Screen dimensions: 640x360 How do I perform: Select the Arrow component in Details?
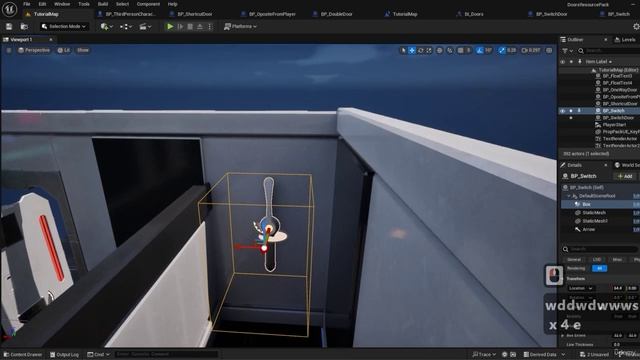pos(588,229)
